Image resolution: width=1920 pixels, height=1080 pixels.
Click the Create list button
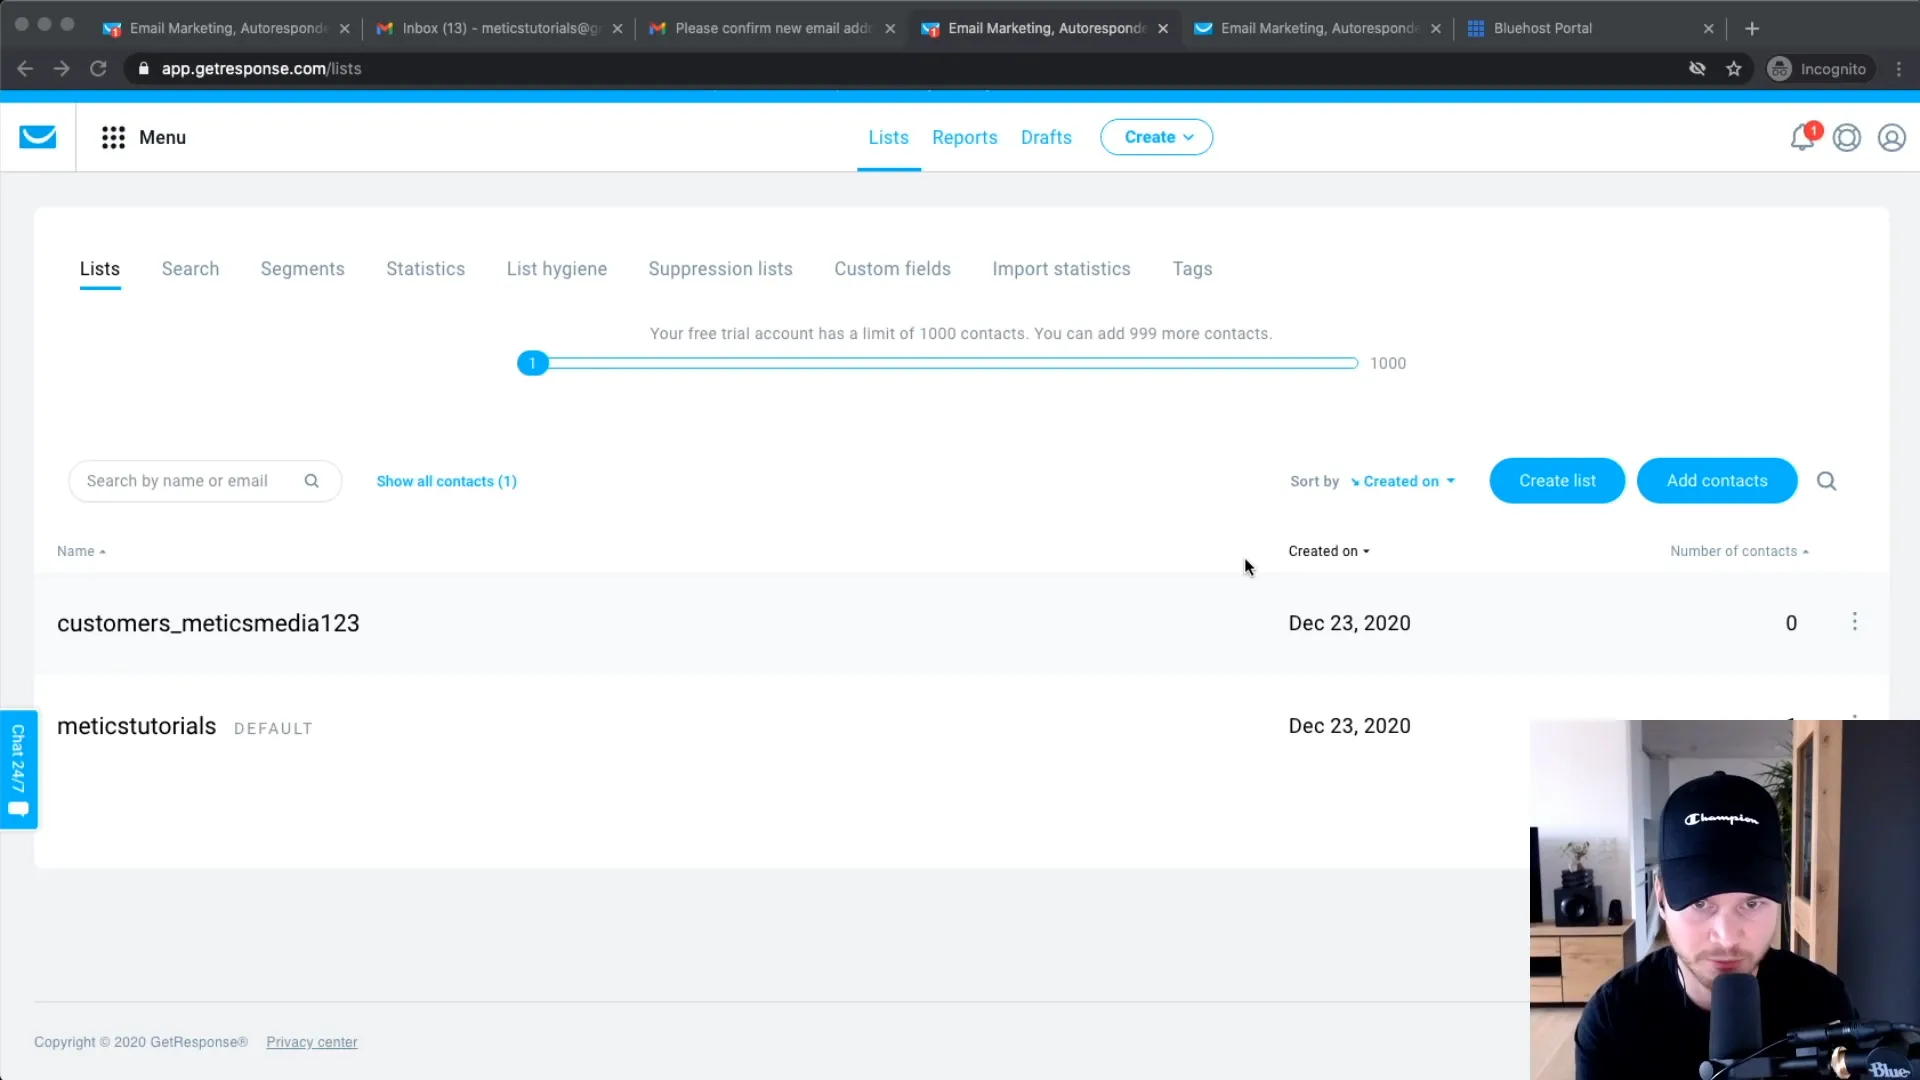[x=1557, y=480]
